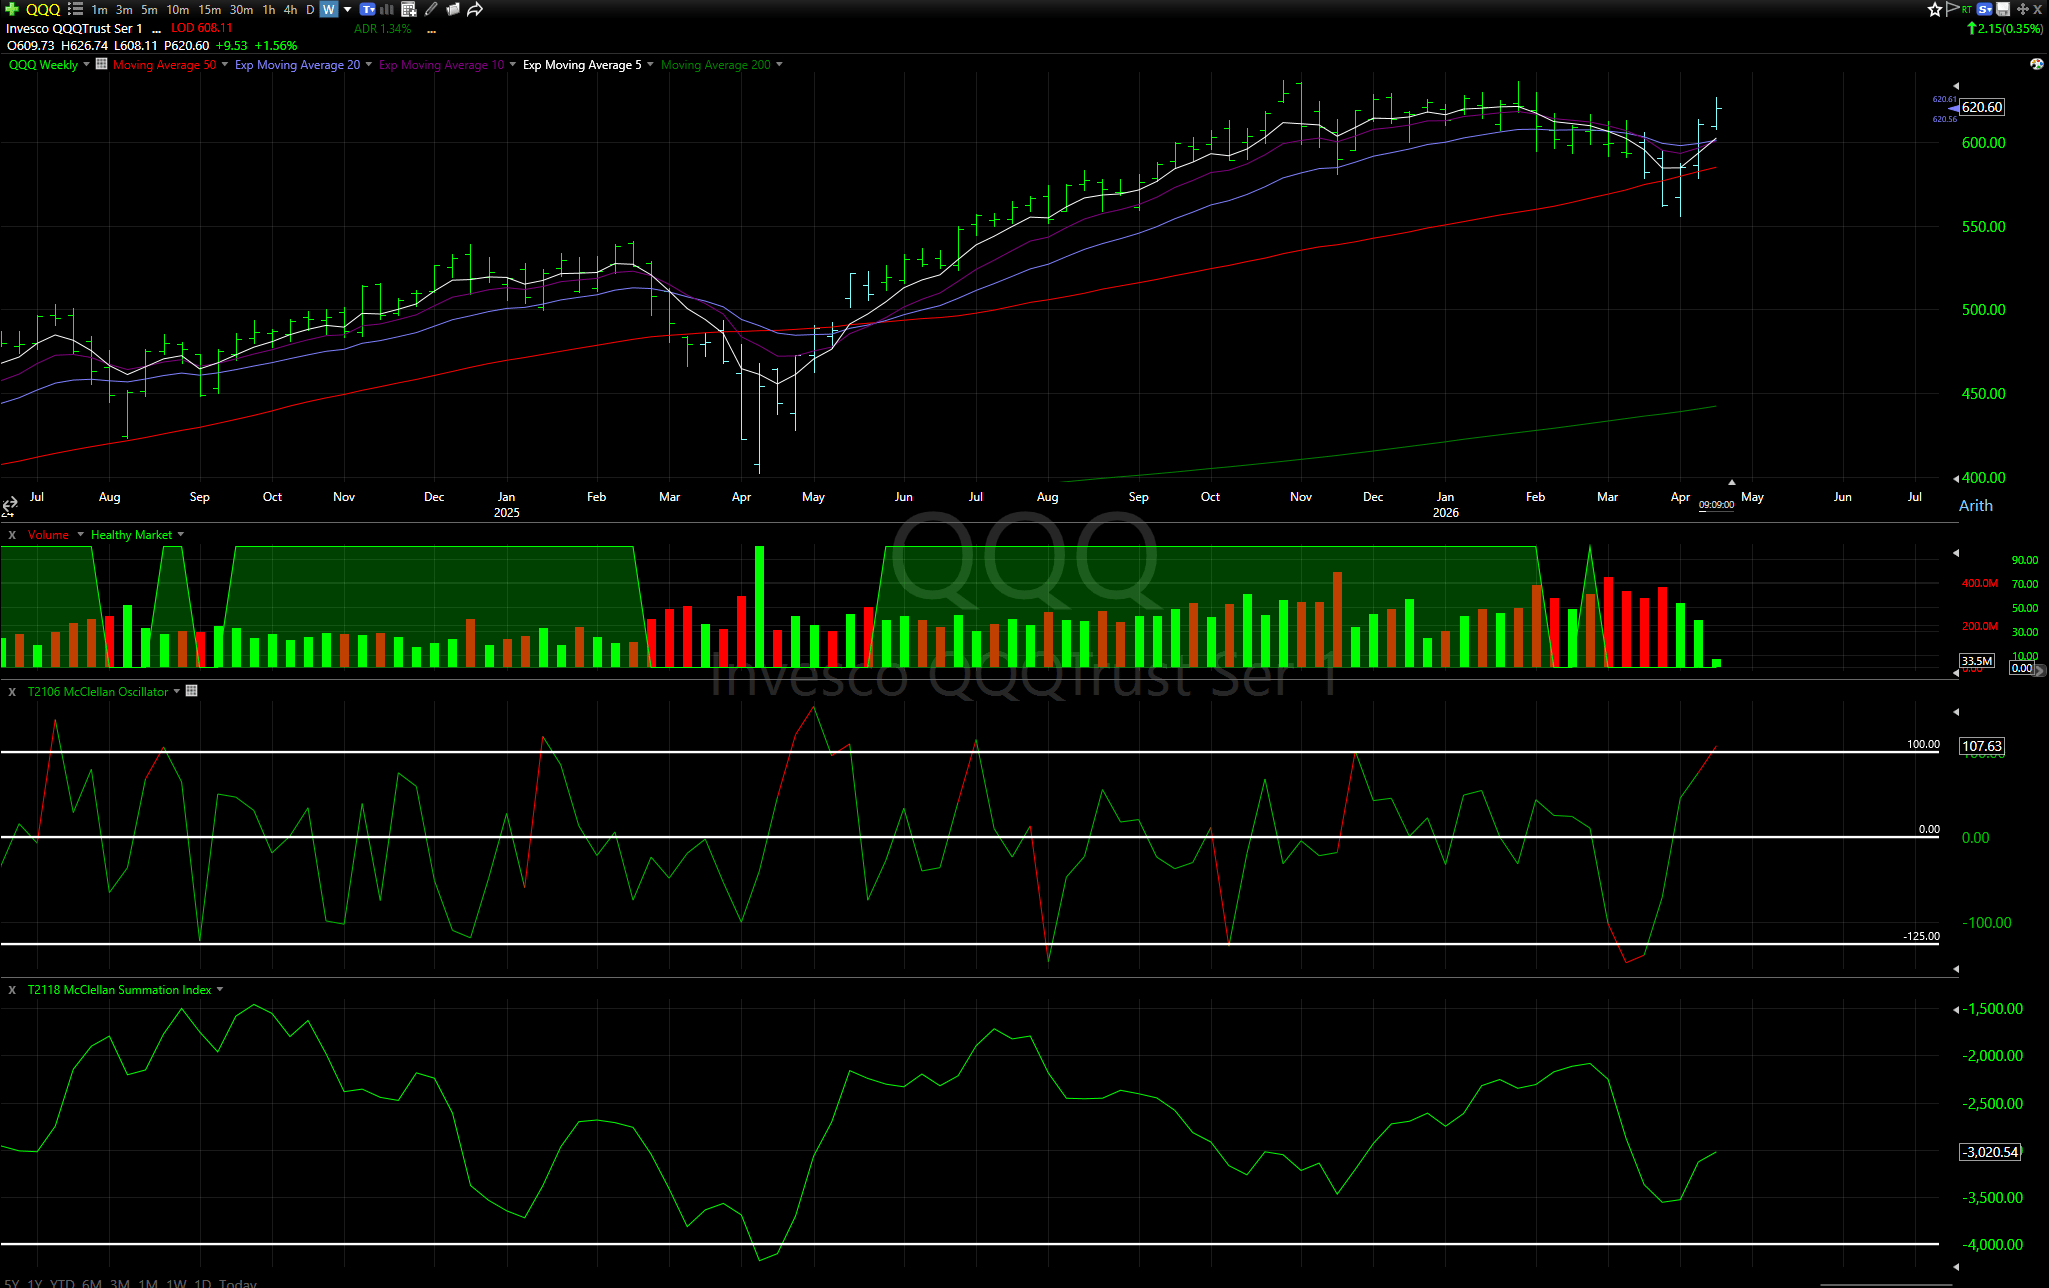Click the T2118 McClellan Summation Index label
Viewport: 2049px width, 1288px height.
119,989
